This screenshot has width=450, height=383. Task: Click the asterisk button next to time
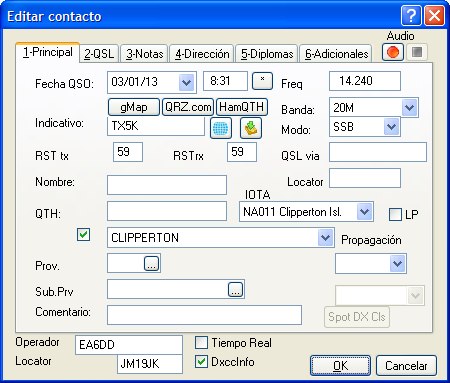point(262,81)
